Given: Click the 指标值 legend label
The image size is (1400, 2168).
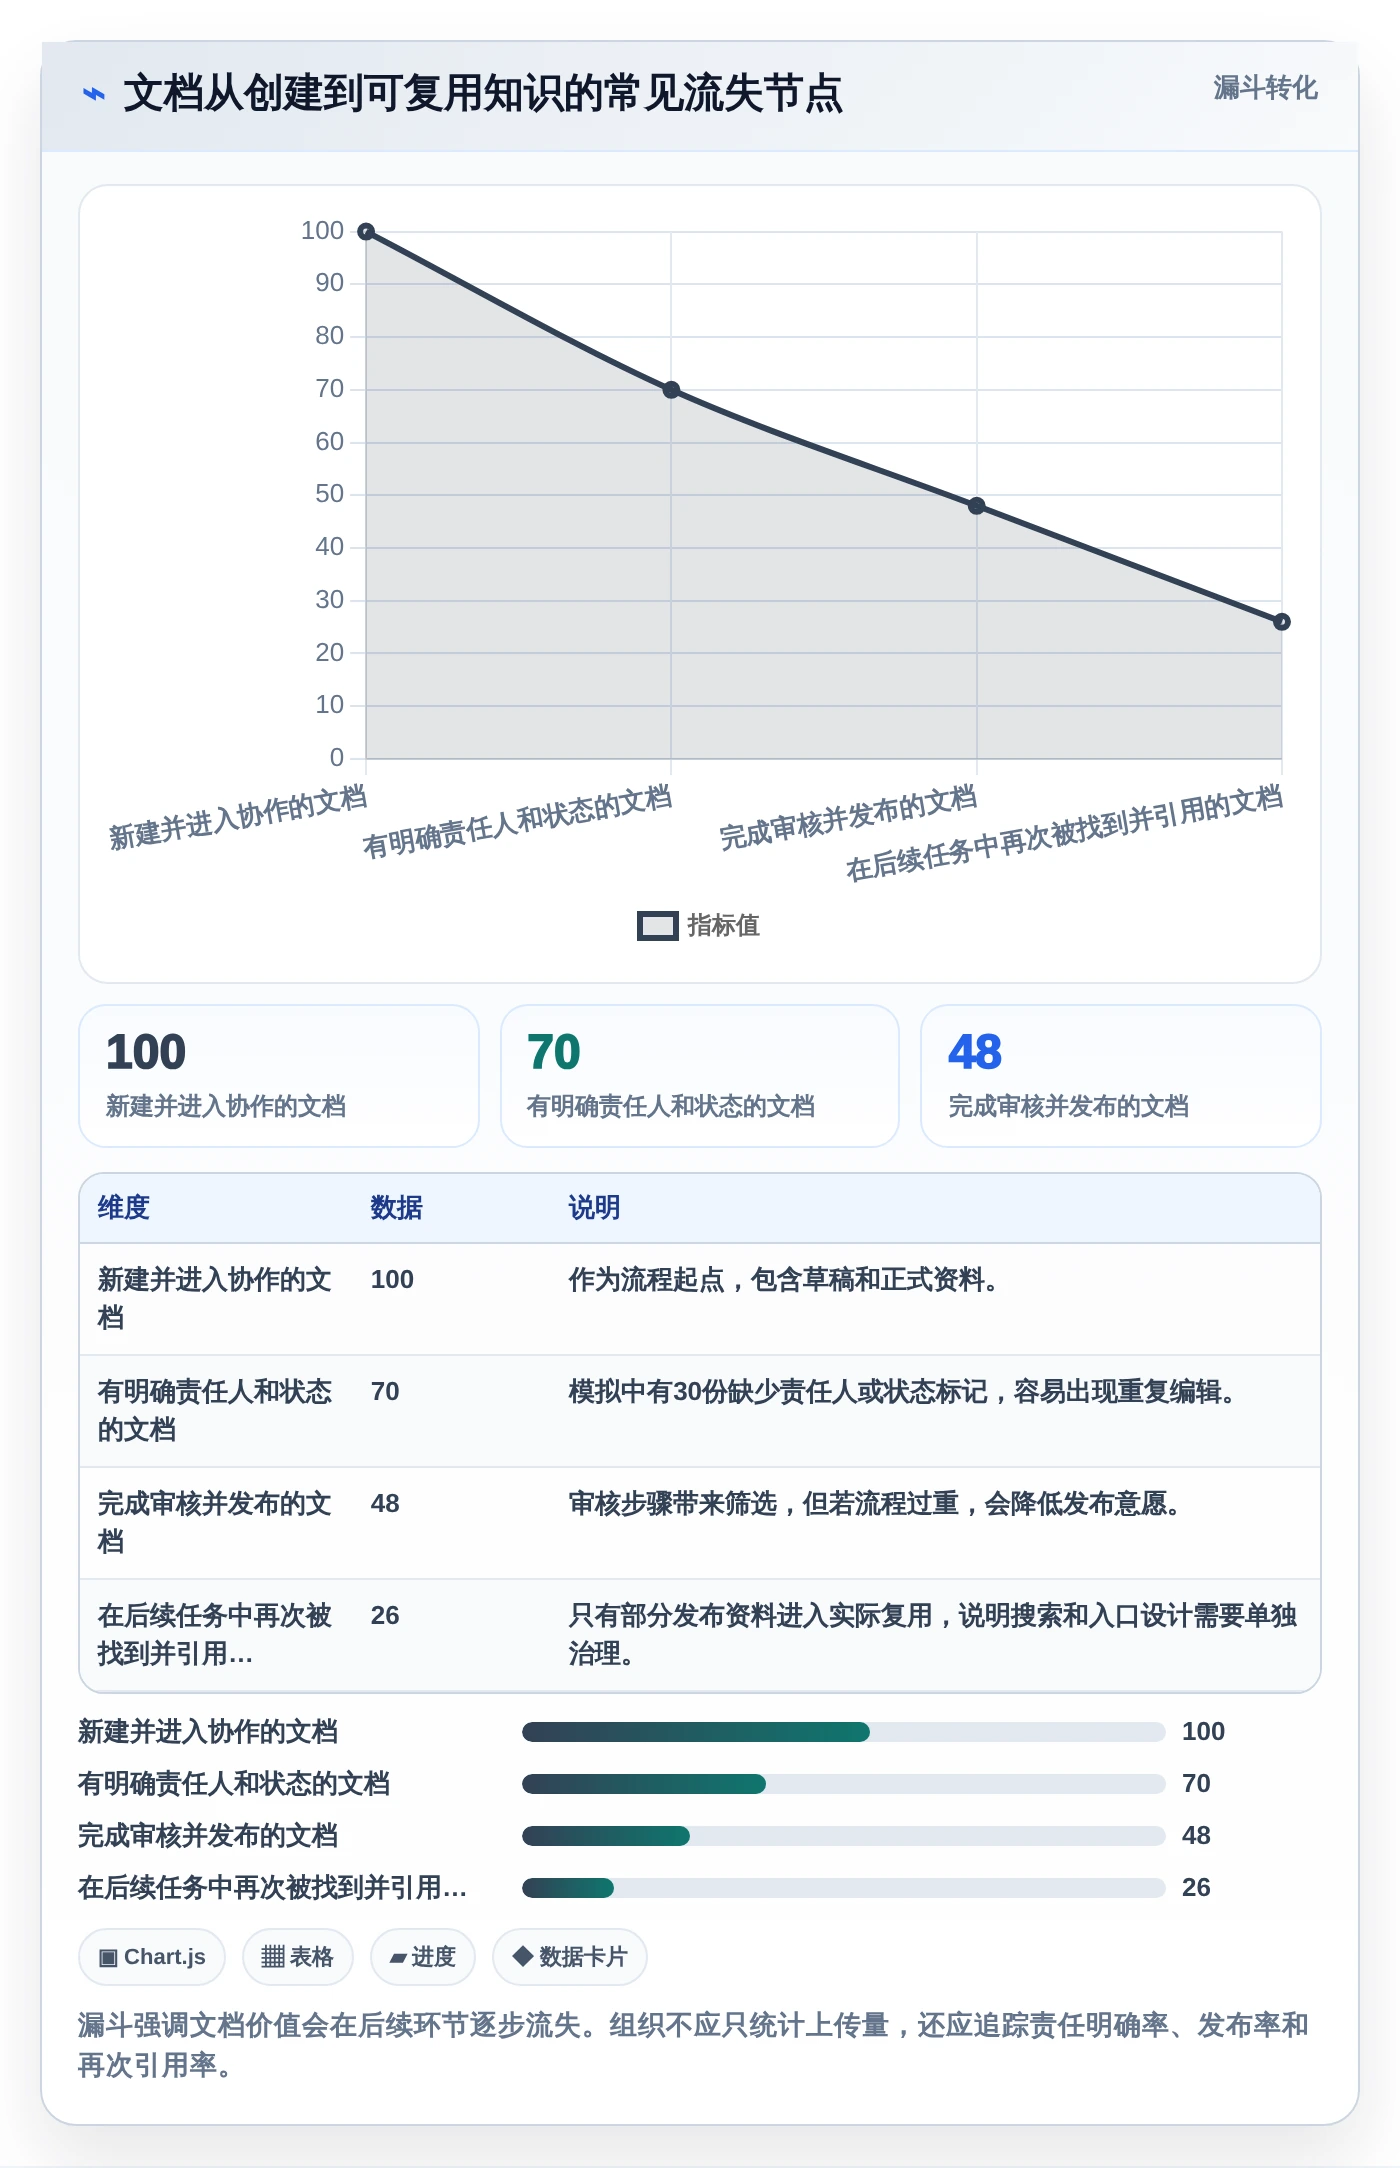Looking at the screenshot, I should click(x=723, y=926).
